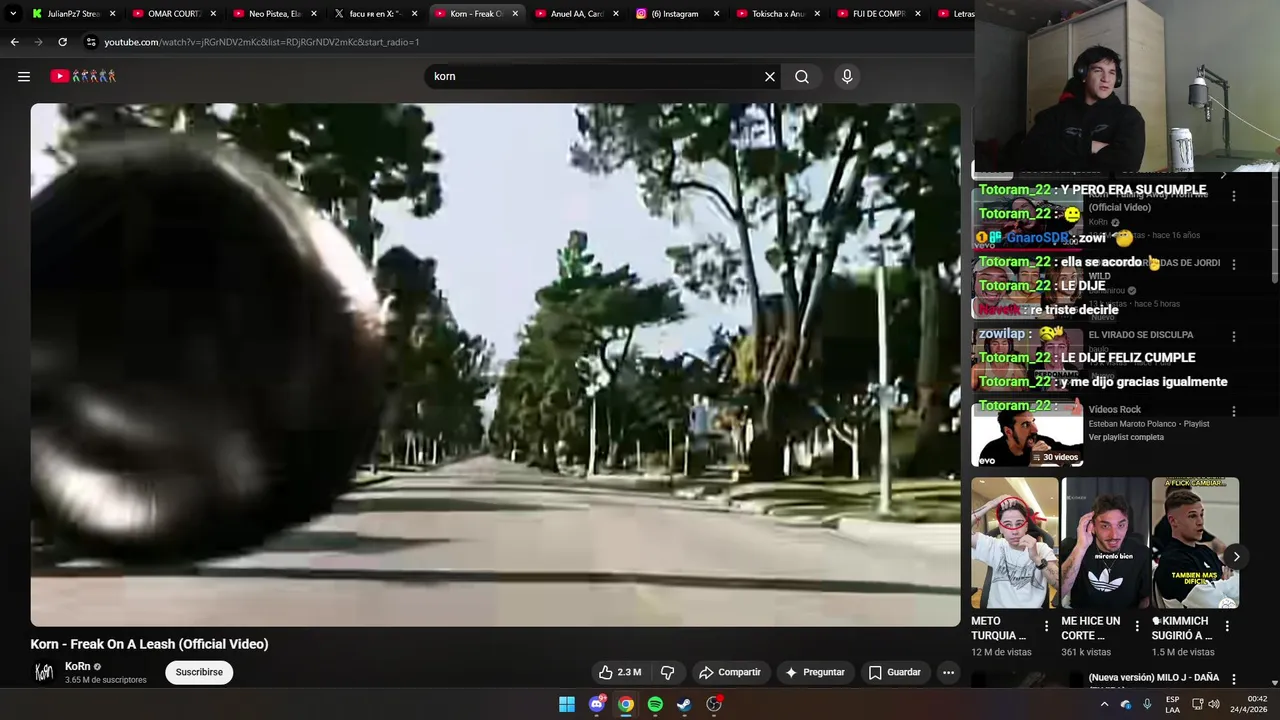The height and width of the screenshot is (720, 1280).
Task: Open more actions under the video
Action: point(948,672)
